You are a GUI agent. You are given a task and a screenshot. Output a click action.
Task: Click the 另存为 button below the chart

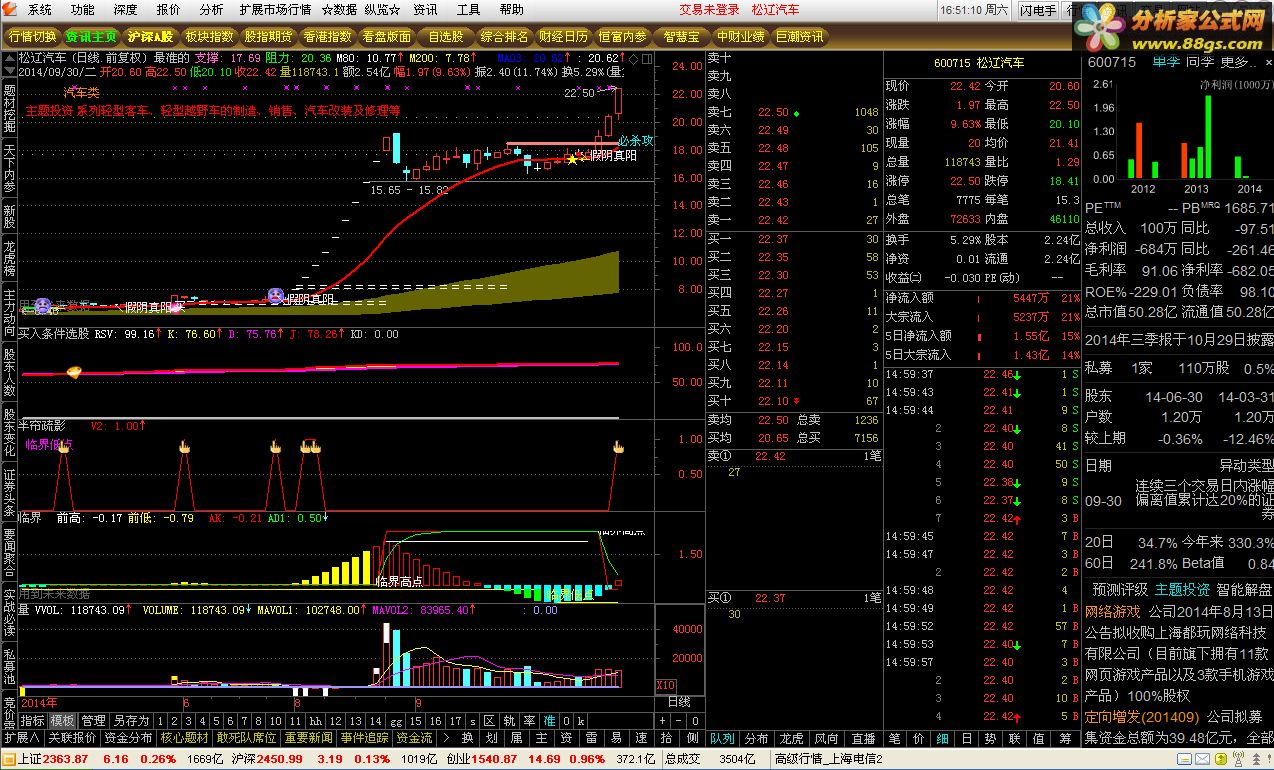click(131, 720)
